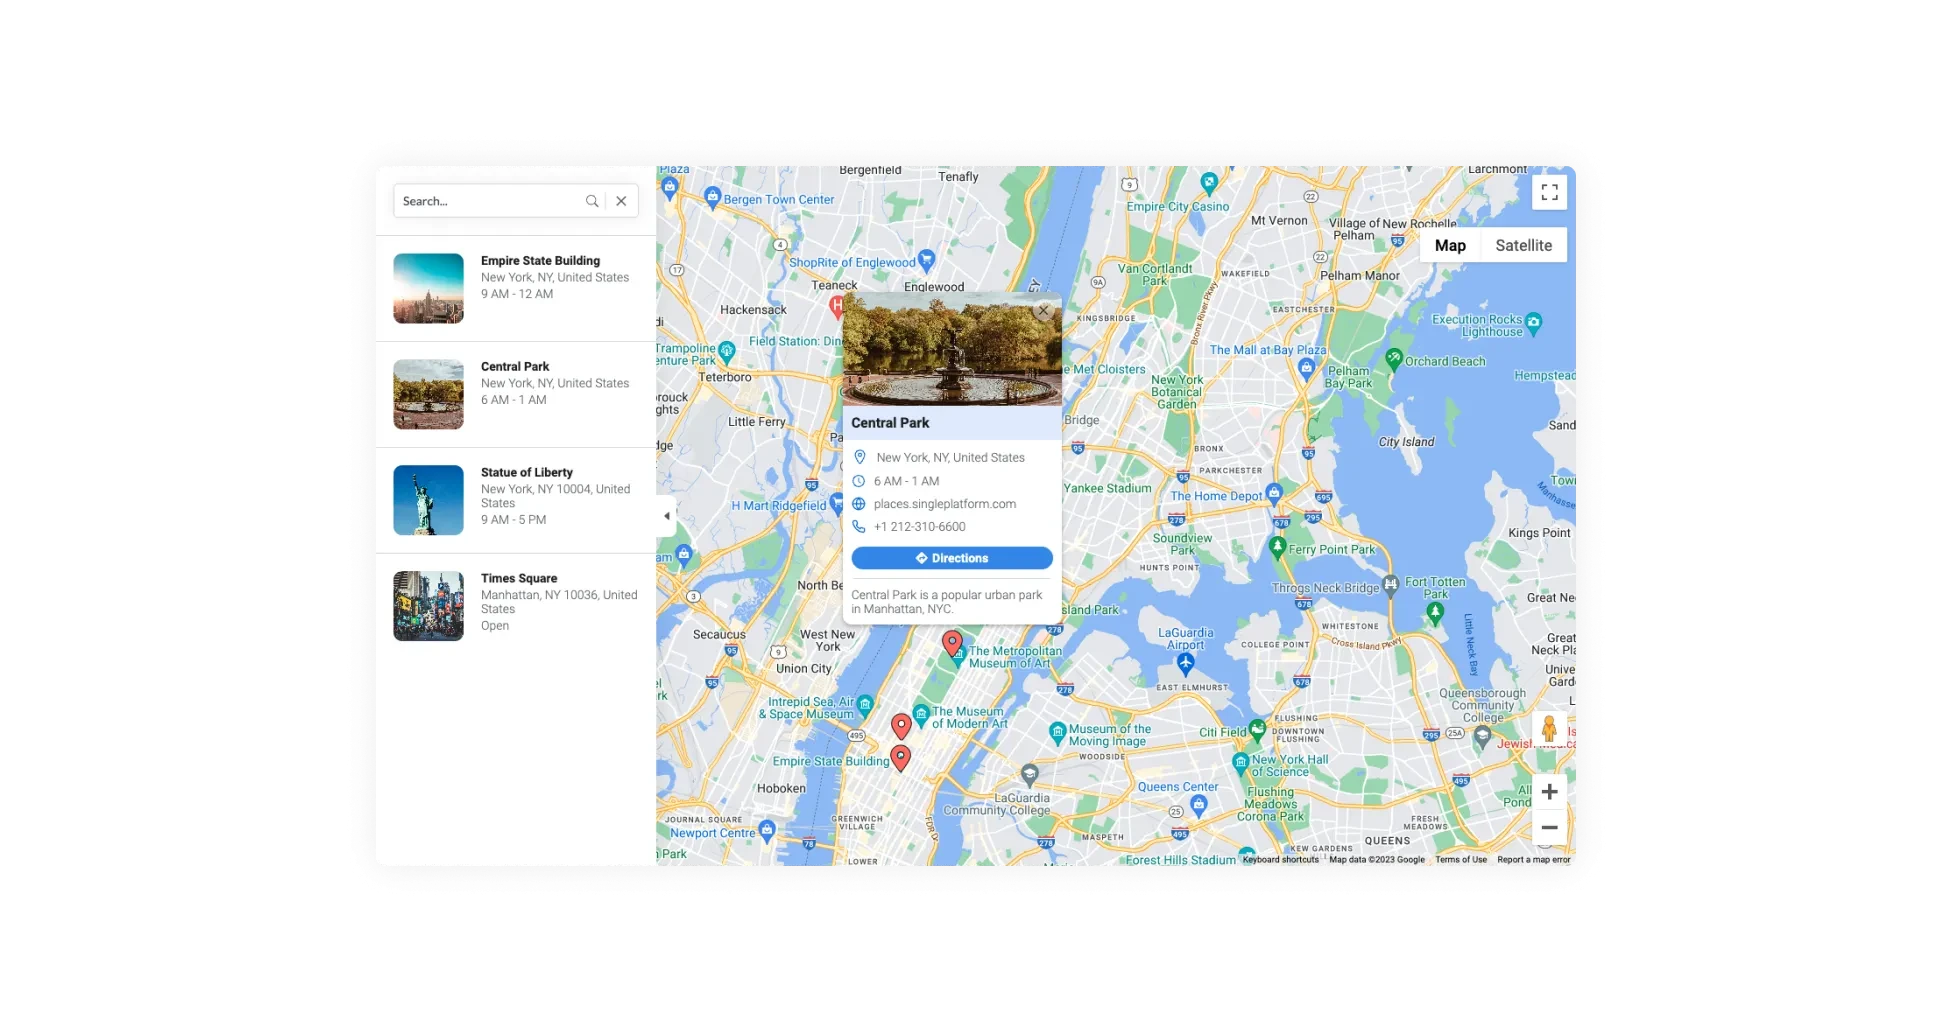Click the Bergen Town Center shopping icon
The height and width of the screenshot is (1032, 1952).
point(712,196)
